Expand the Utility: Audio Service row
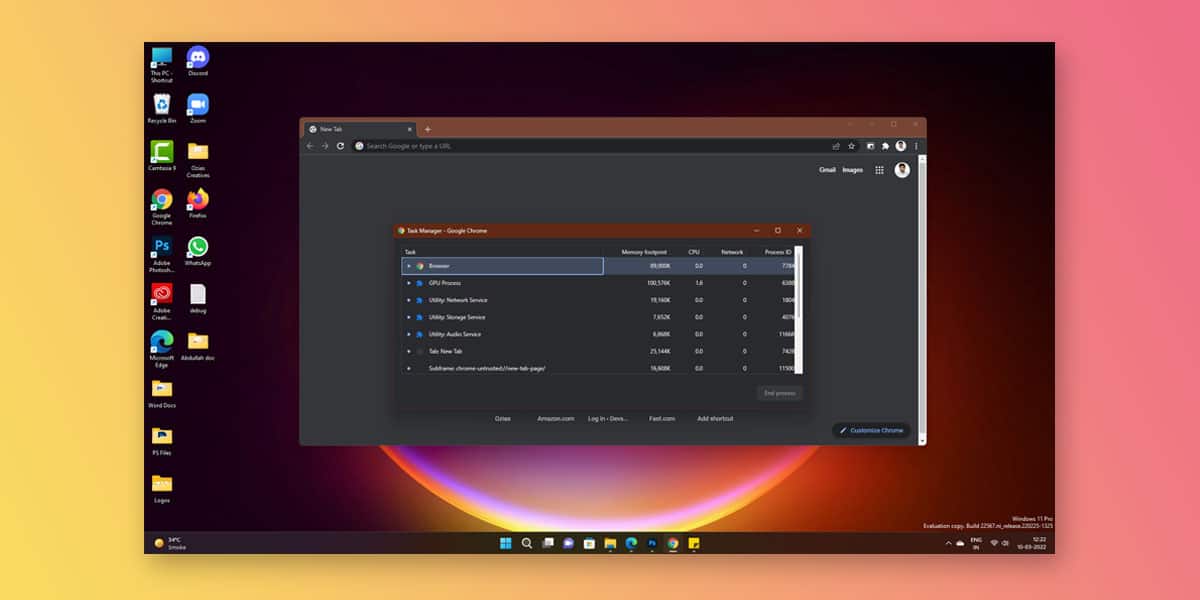 point(409,334)
